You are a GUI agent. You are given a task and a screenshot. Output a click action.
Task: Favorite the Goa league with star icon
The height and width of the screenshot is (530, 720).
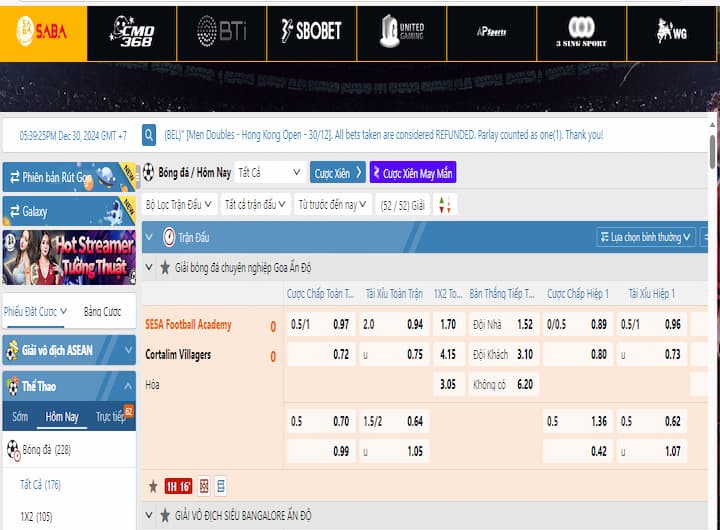(x=165, y=268)
